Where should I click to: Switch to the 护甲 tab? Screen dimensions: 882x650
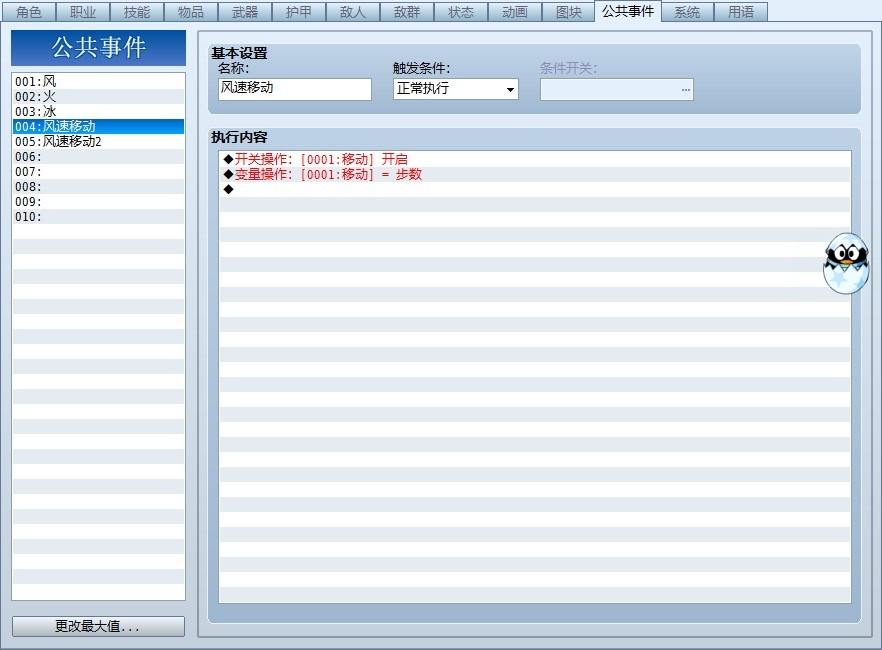point(299,12)
